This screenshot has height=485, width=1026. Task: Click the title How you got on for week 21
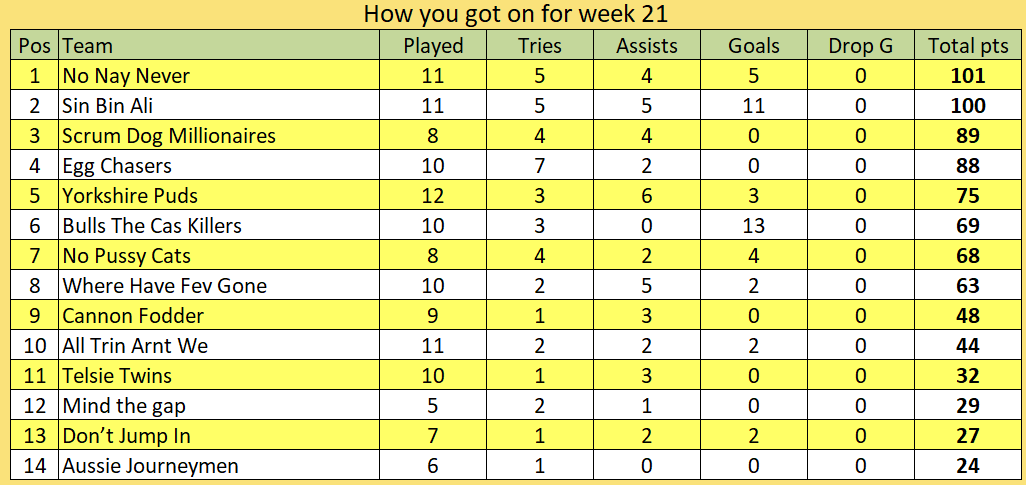[515, 14]
